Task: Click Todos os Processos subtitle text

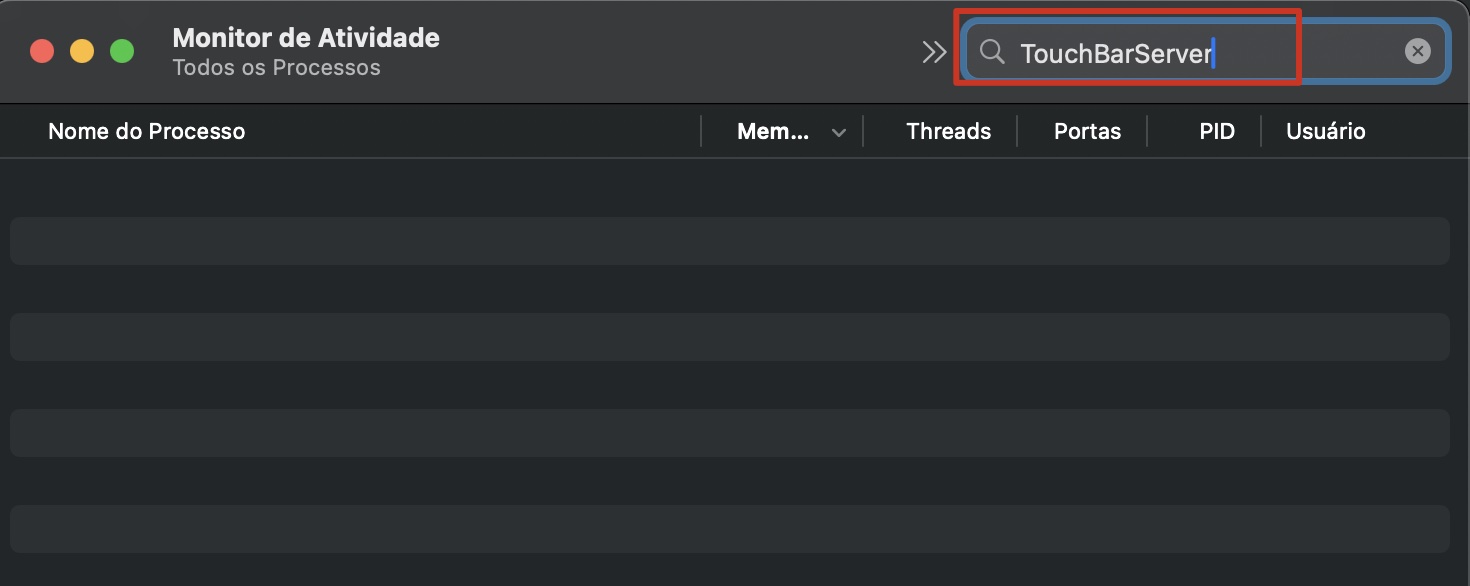Action: click(x=277, y=67)
